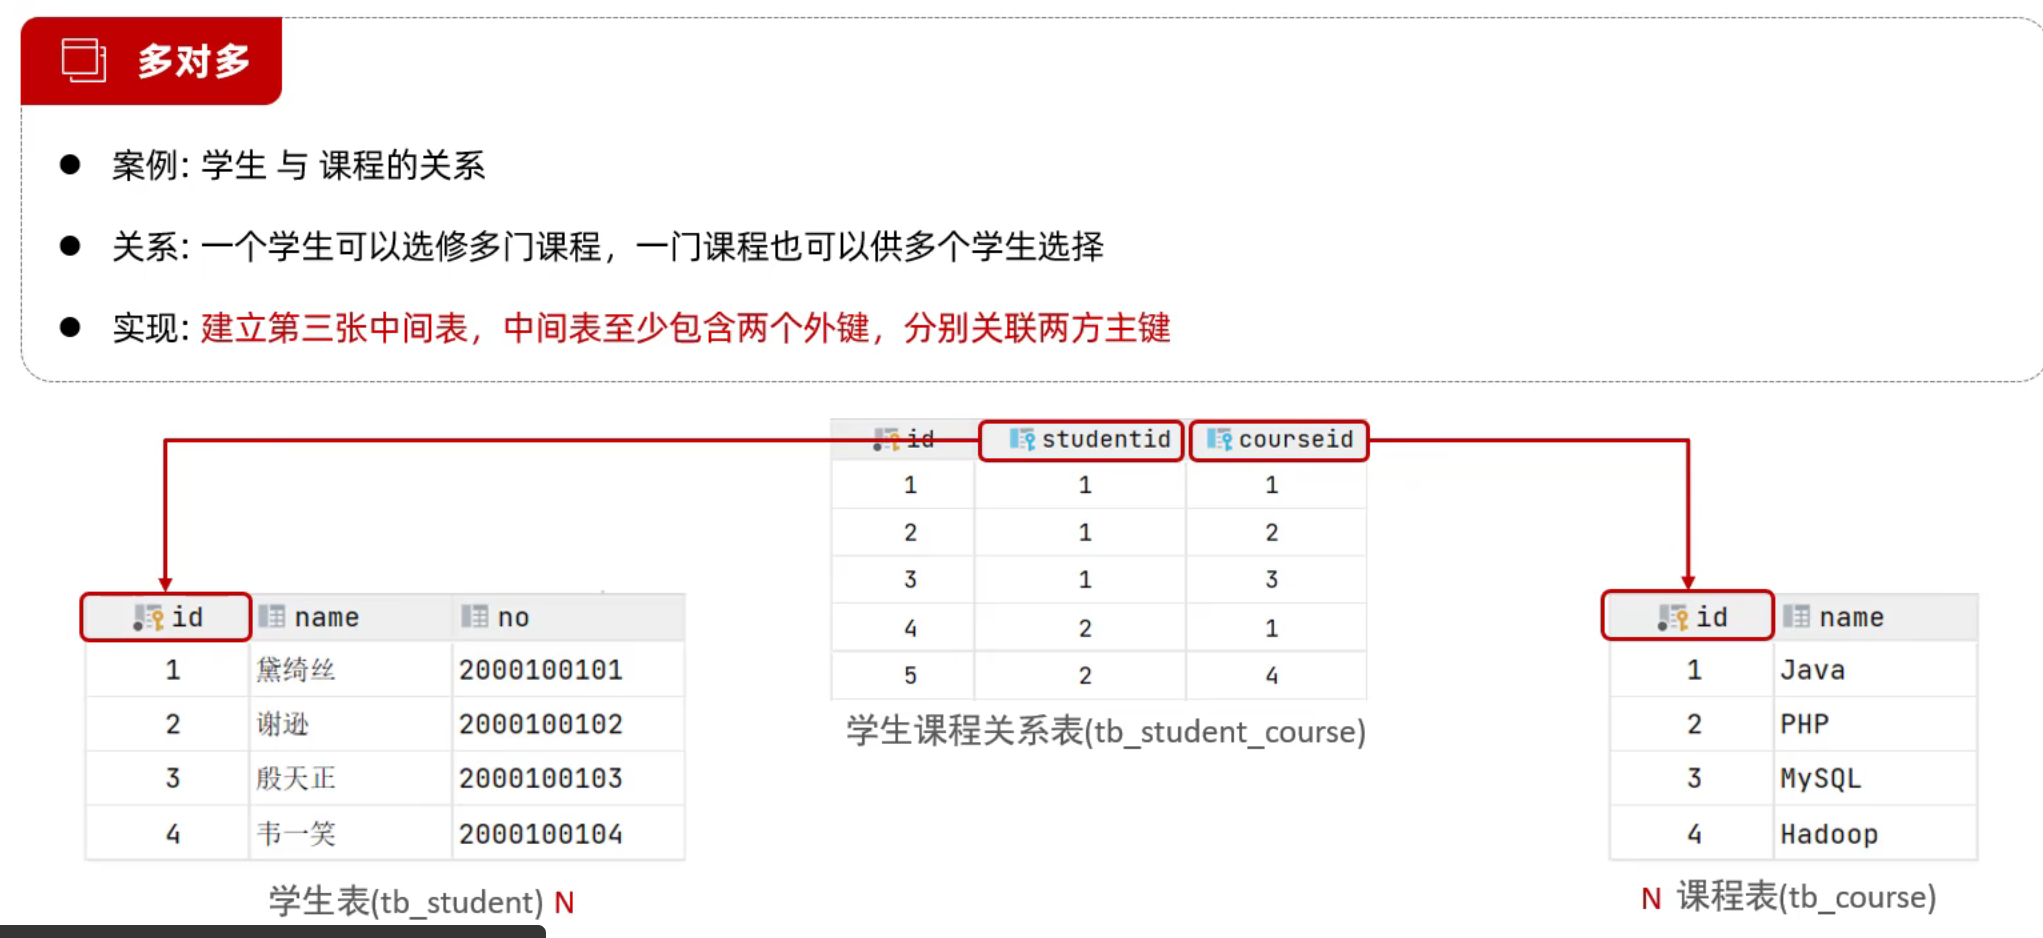Click the red text 建立第三张中间表
The height and width of the screenshot is (938, 2043).
point(335,327)
